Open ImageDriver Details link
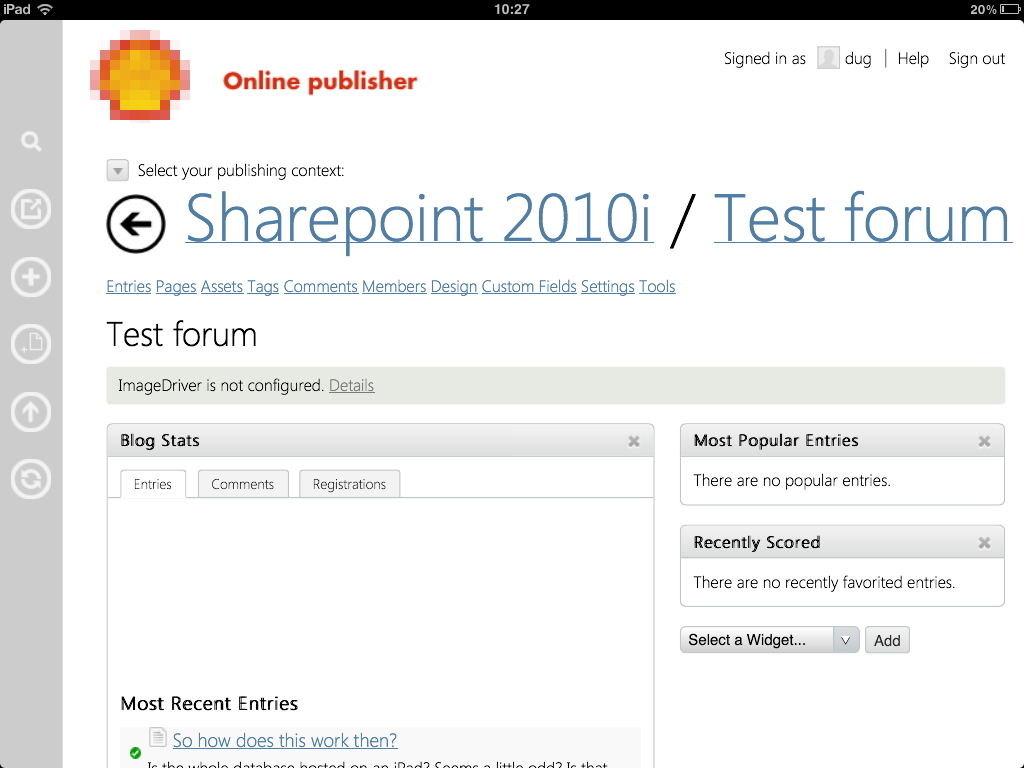1024x768 pixels. (351, 385)
